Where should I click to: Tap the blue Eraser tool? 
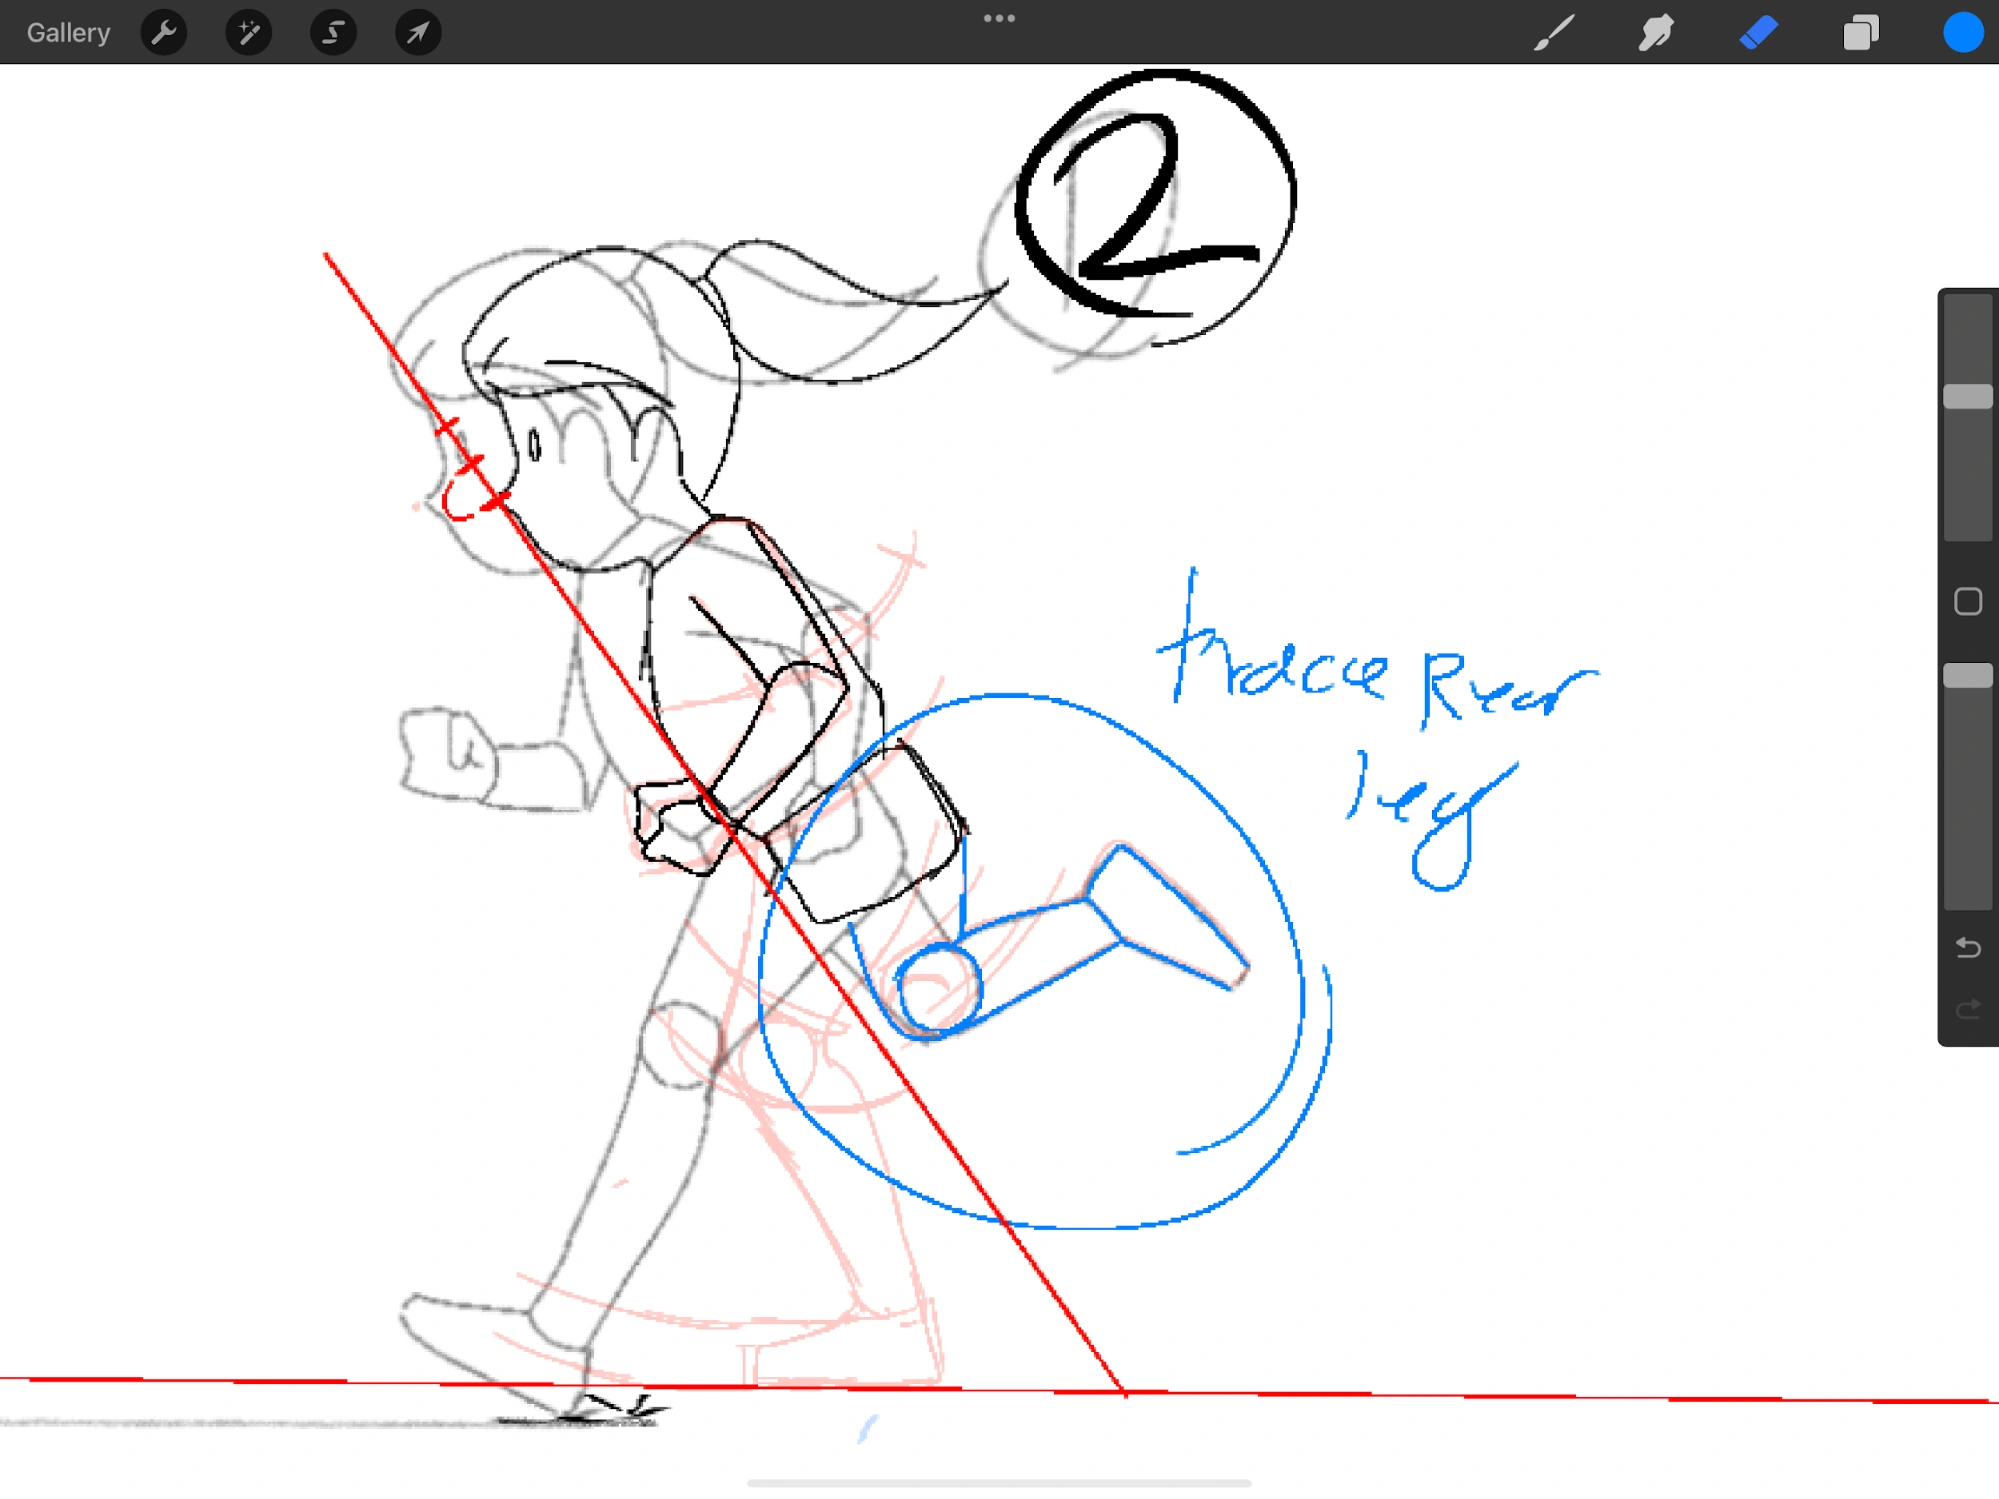[1759, 33]
